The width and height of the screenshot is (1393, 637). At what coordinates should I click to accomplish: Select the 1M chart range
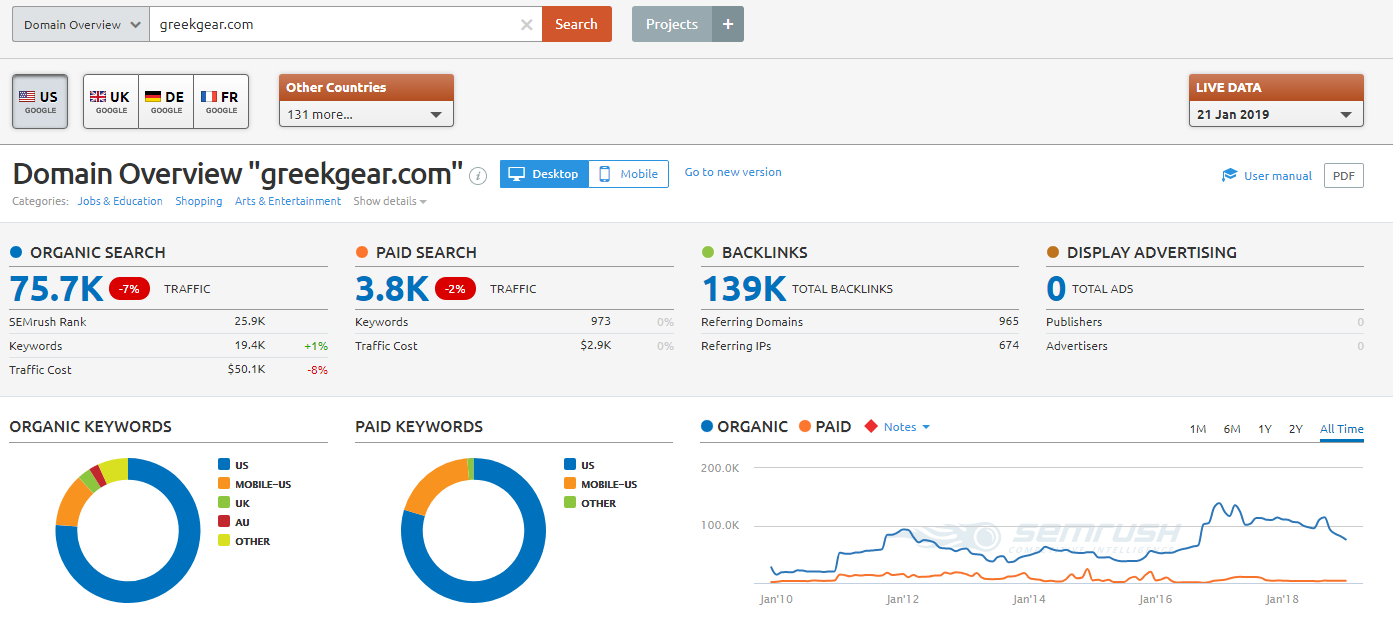tap(1198, 429)
